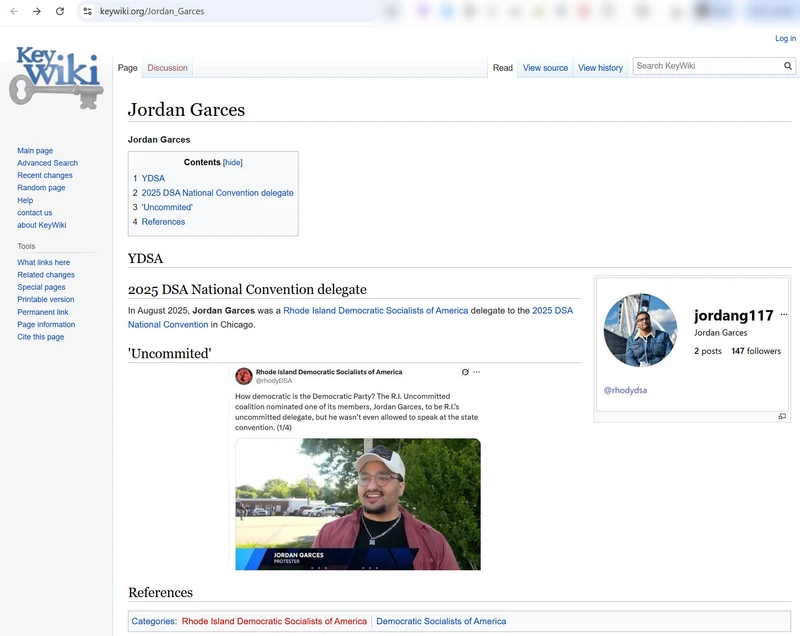Open Special pages tool

pyautogui.click(x=41, y=287)
